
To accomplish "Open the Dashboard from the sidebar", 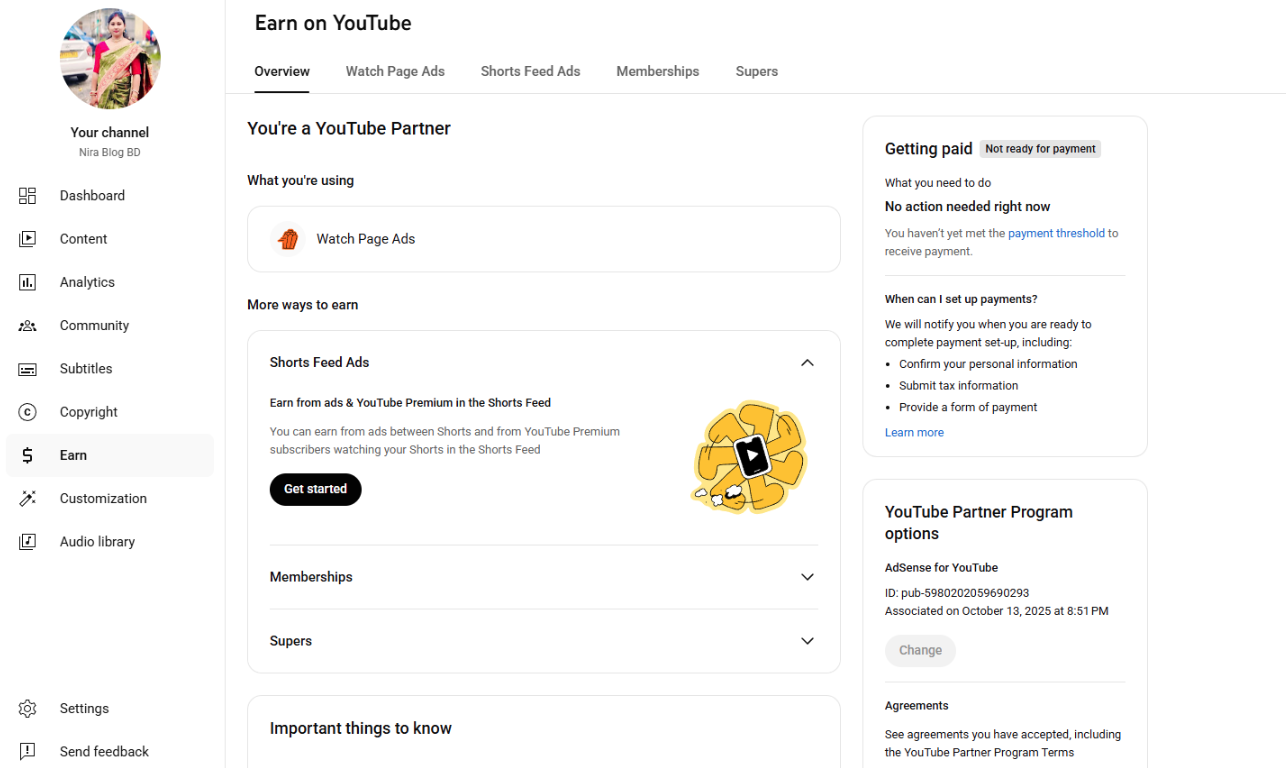I will [27, 195].
